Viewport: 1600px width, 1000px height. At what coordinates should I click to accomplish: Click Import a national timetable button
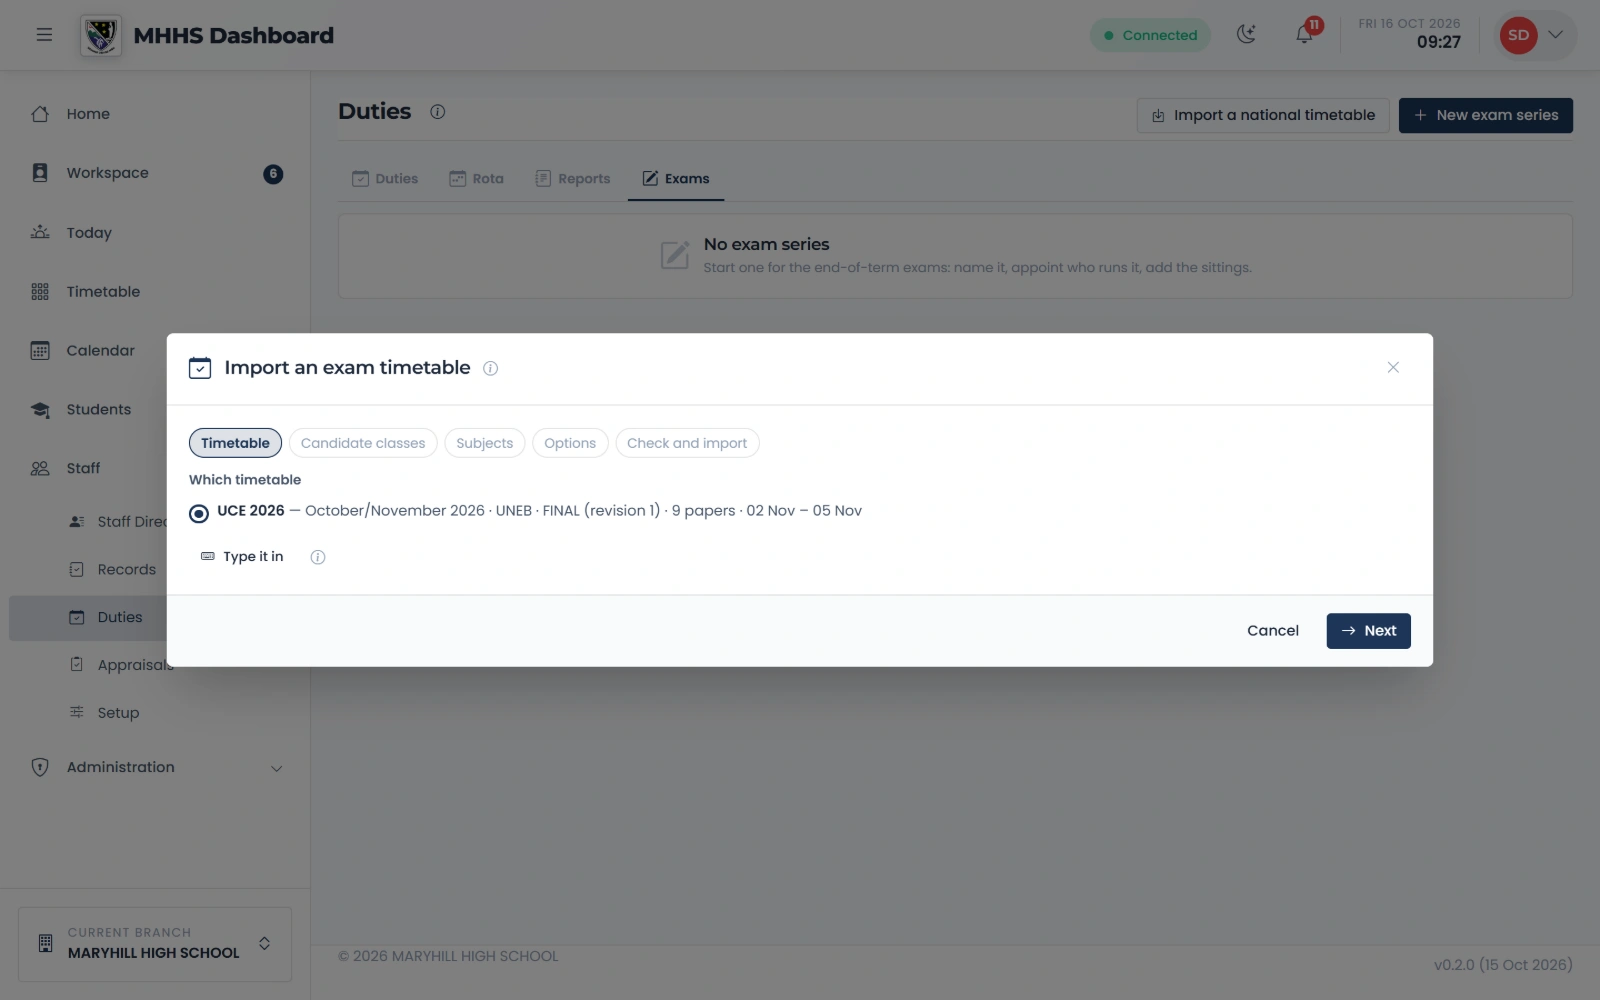point(1263,115)
